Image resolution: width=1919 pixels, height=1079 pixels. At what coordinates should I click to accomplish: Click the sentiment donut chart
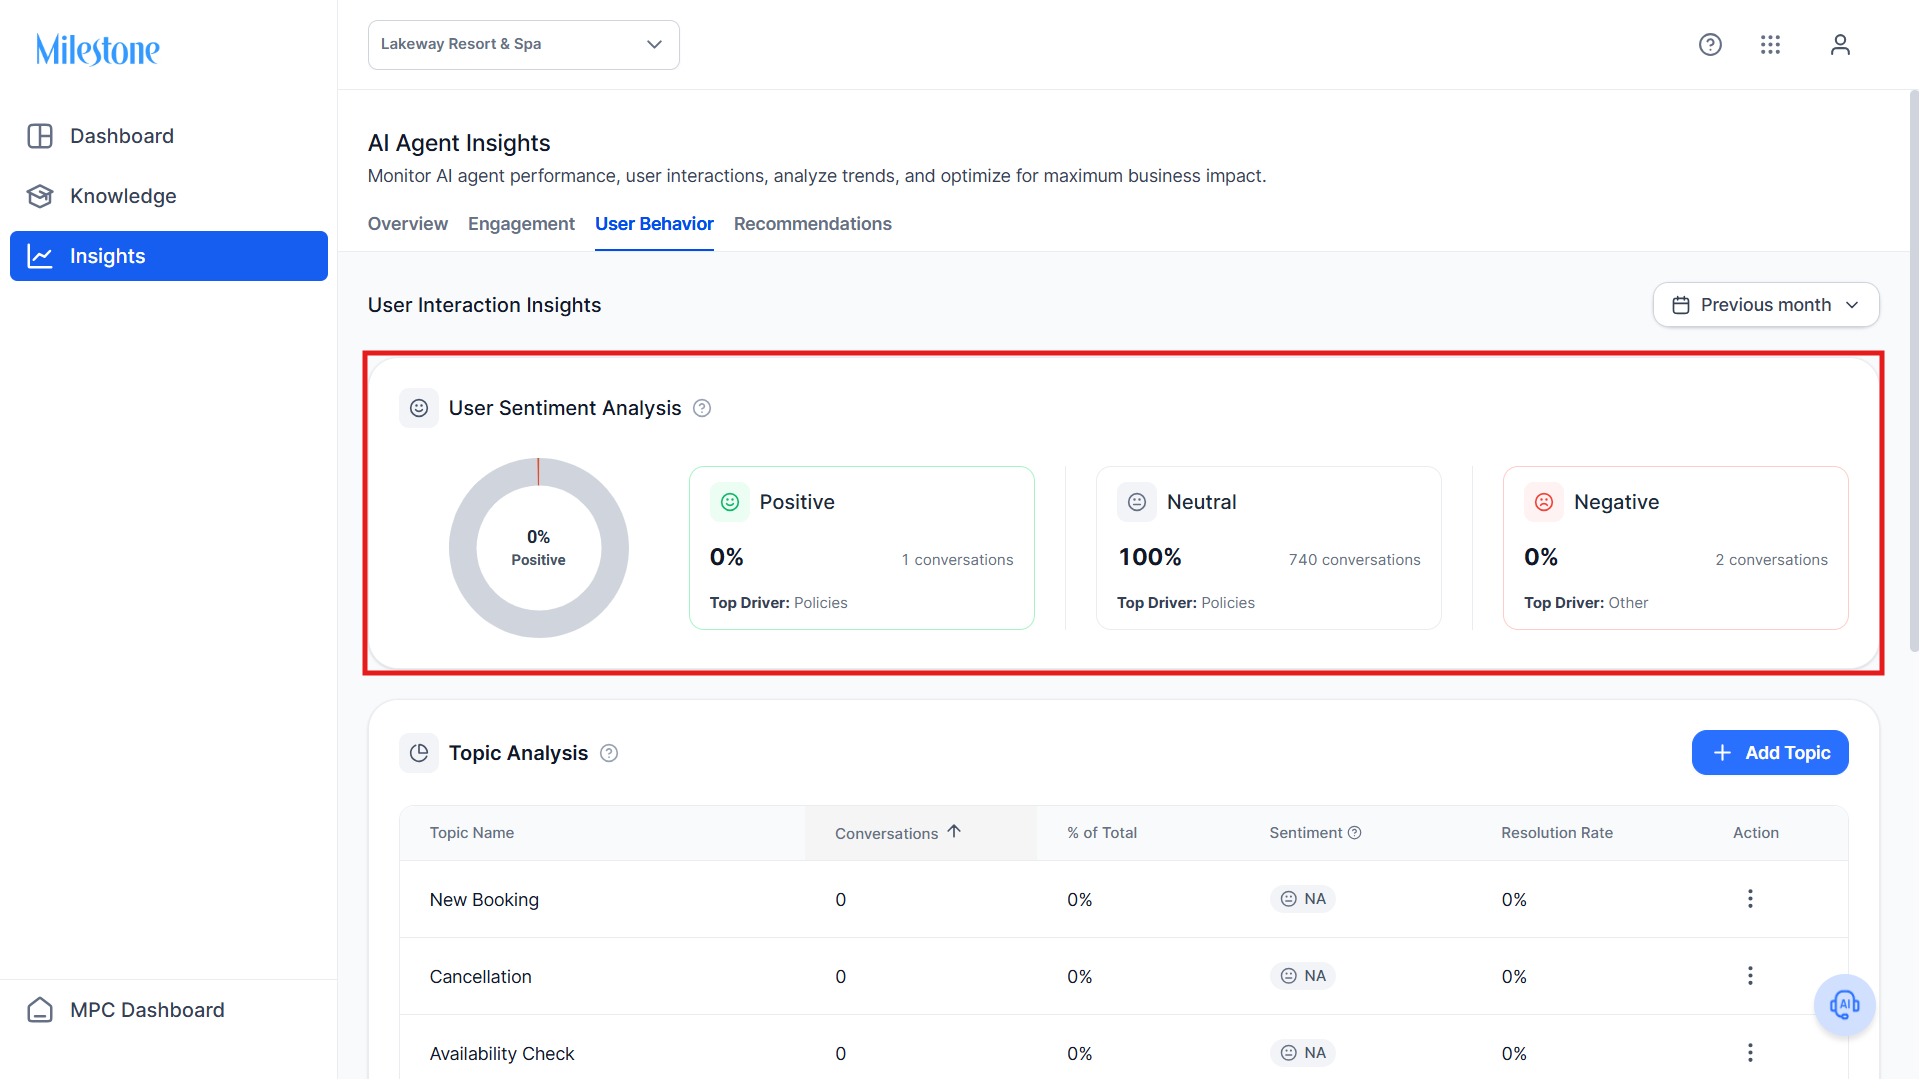pos(539,548)
